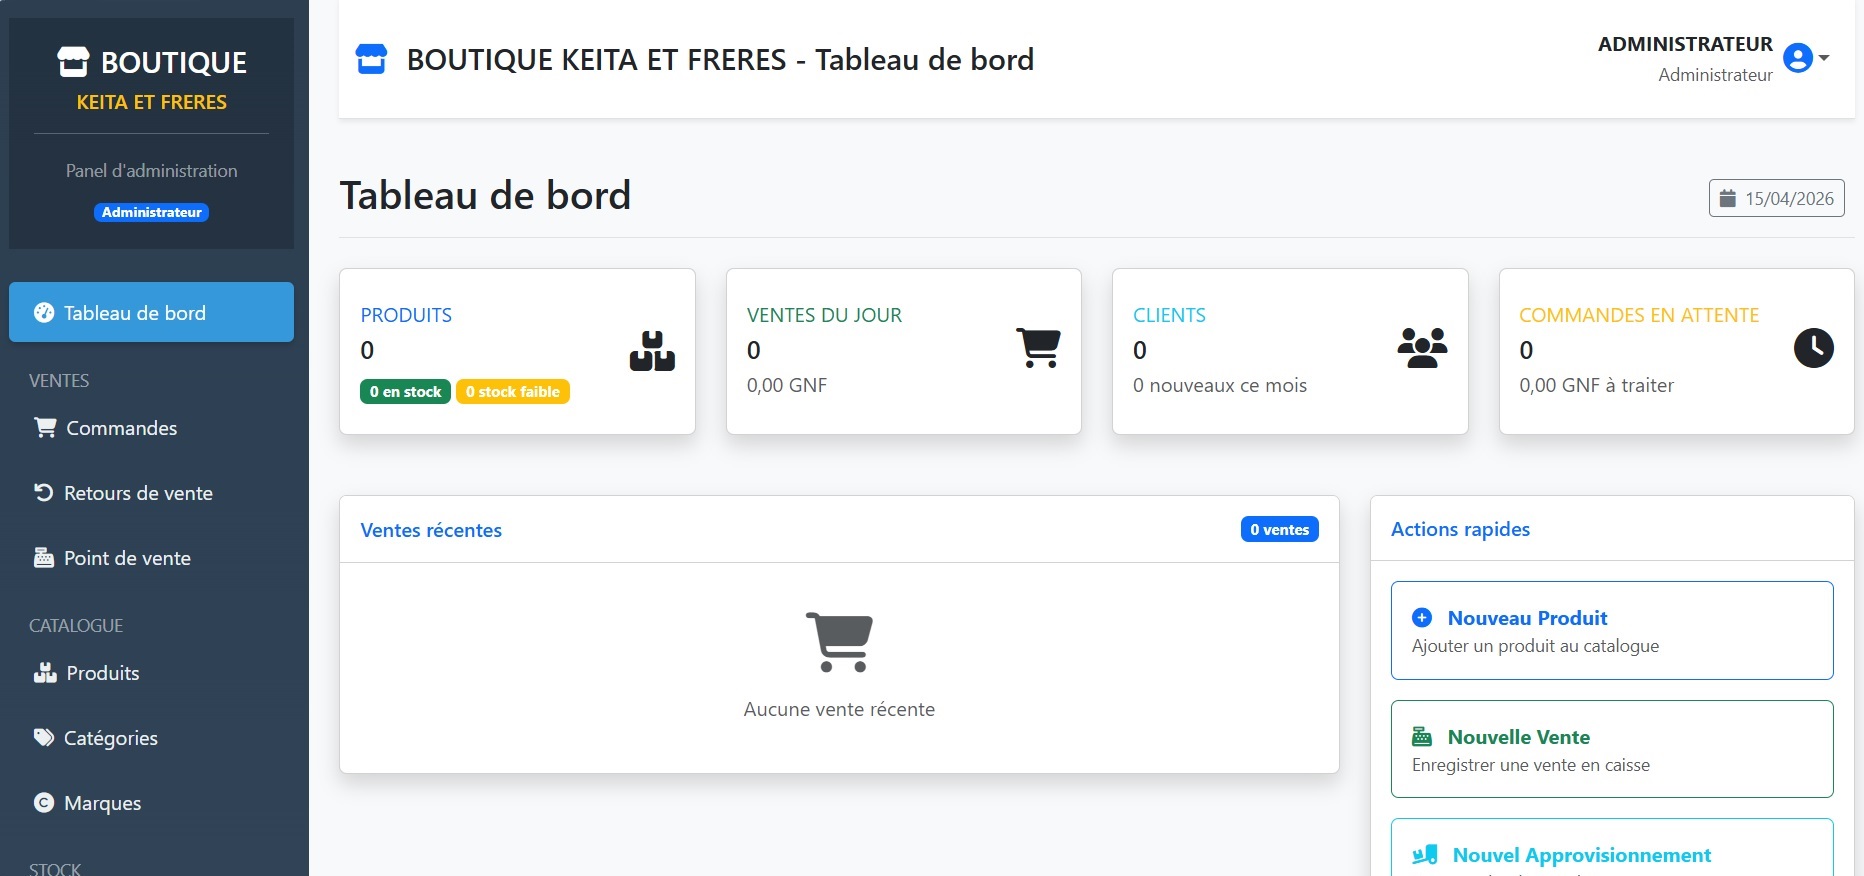Select Point de vente in sidebar
The height and width of the screenshot is (876, 1864).
[127, 558]
